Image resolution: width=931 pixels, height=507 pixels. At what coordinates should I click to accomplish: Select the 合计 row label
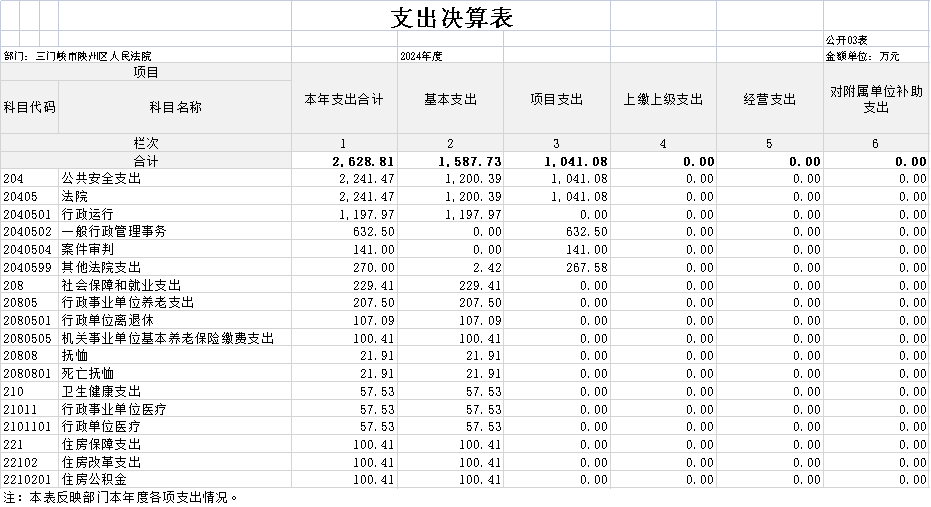click(145, 161)
